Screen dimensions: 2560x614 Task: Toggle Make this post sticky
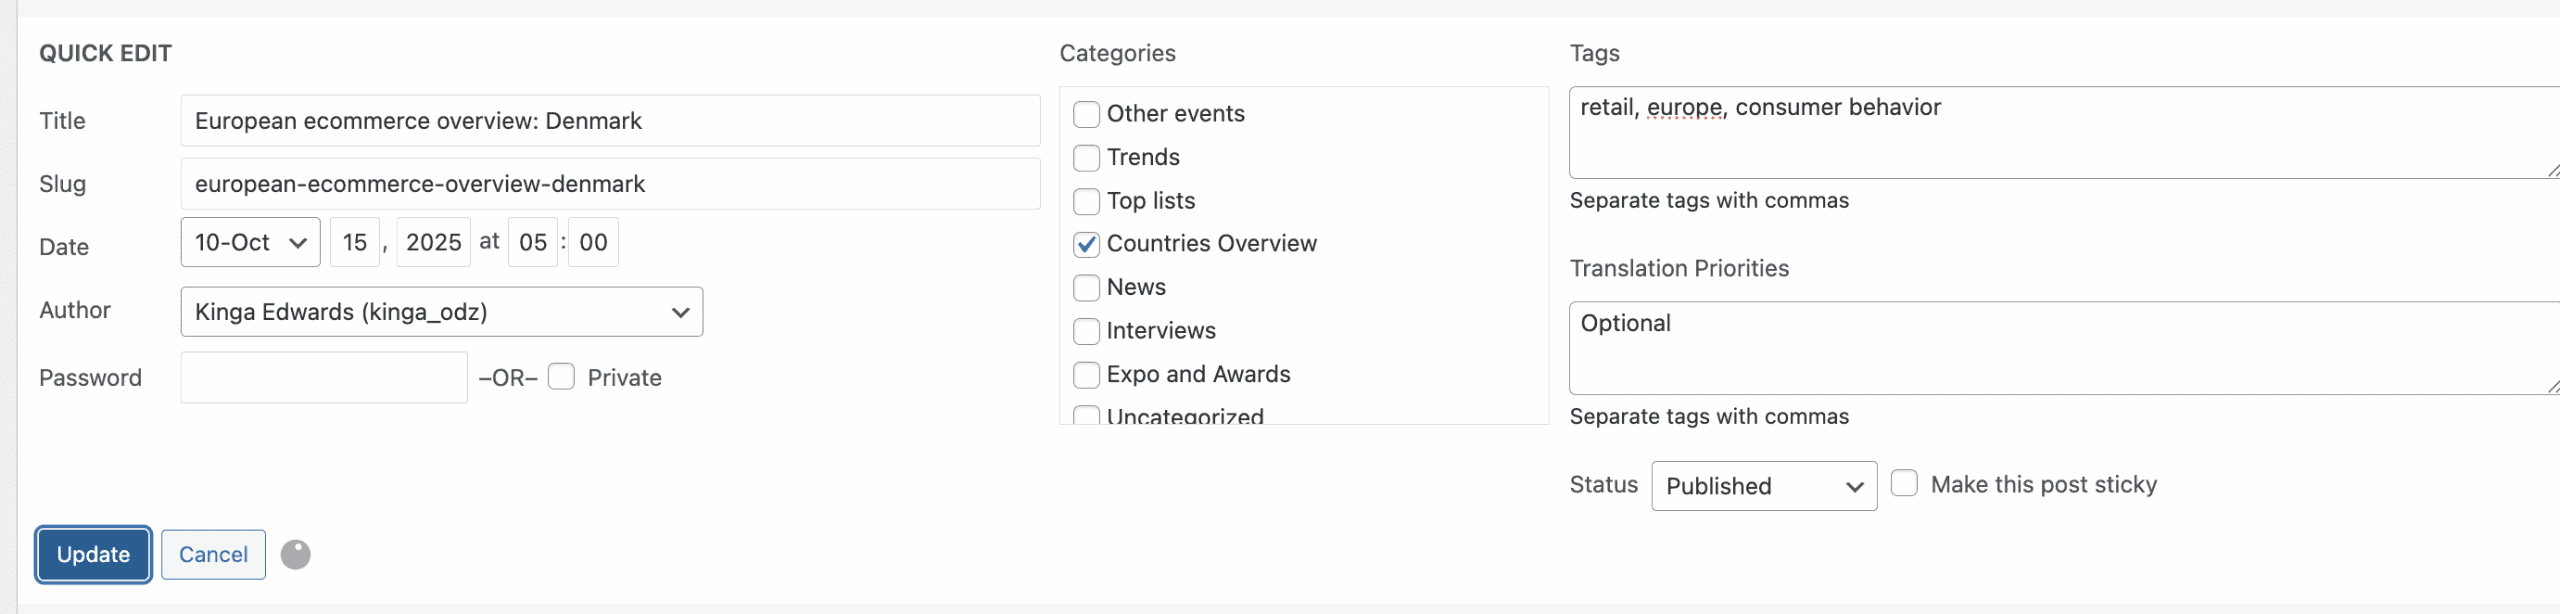pos(1904,484)
